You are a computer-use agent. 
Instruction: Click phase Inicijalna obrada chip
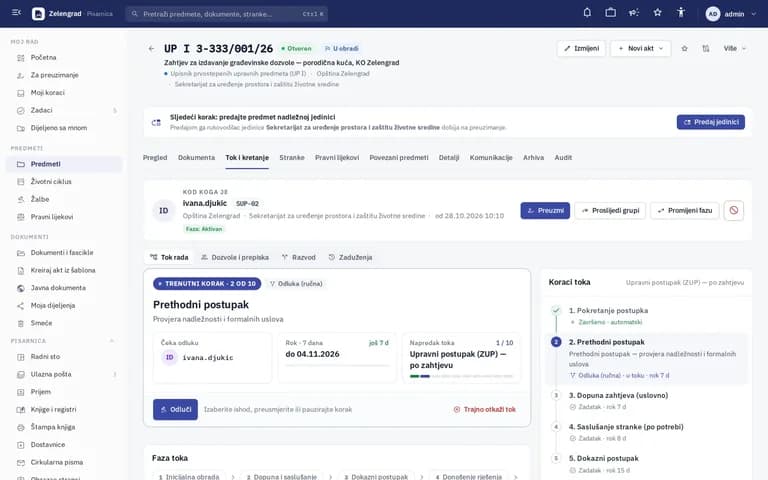[190, 477]
